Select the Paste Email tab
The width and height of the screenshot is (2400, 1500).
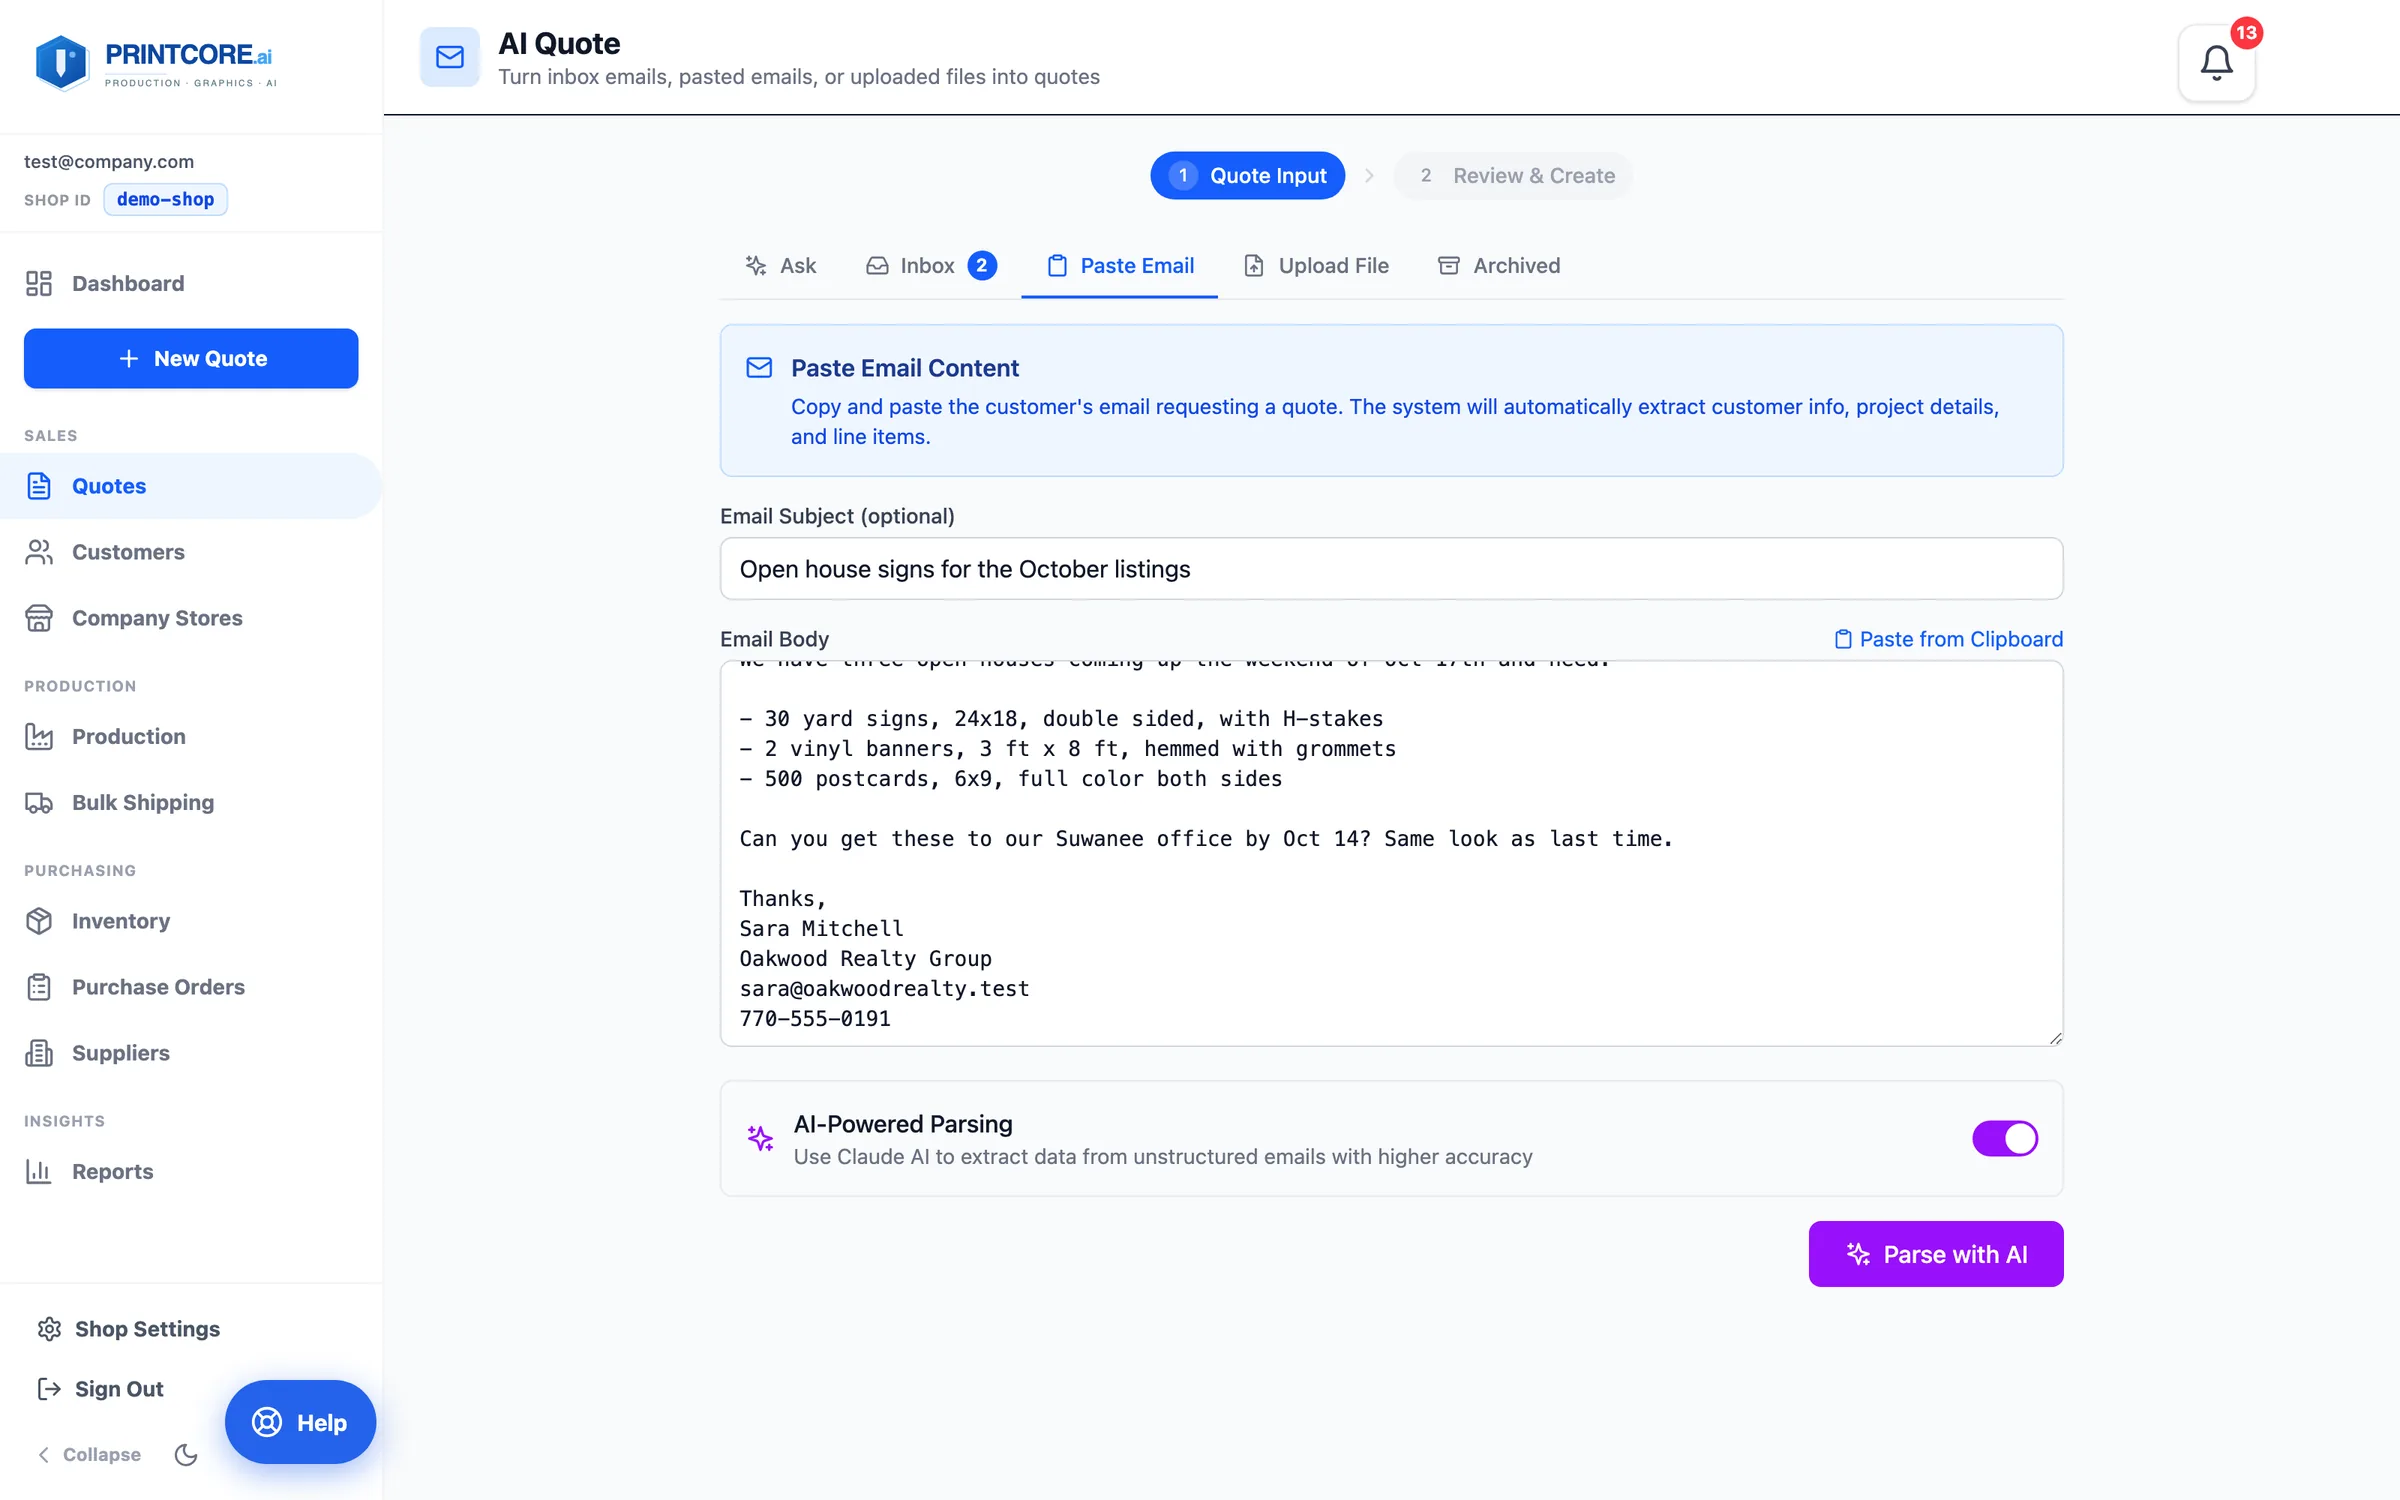coord(1120,266)
